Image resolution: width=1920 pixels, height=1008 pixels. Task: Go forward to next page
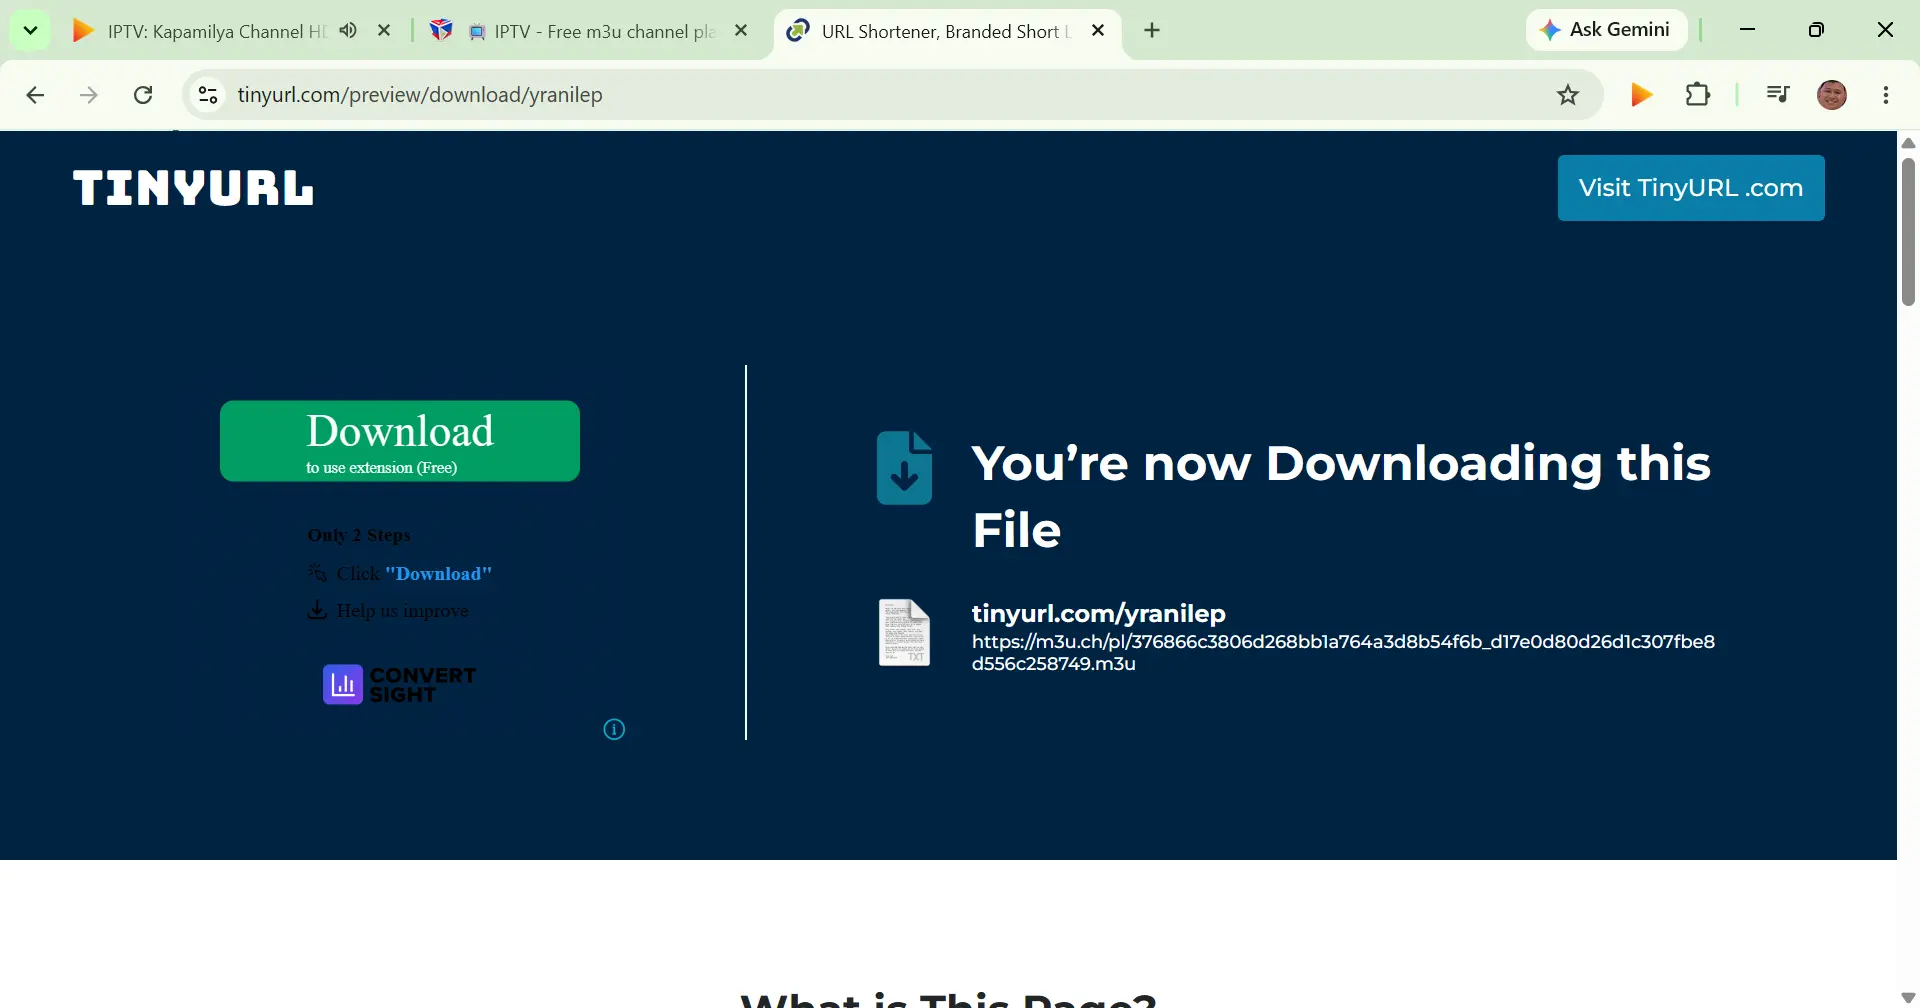point(89,95)
